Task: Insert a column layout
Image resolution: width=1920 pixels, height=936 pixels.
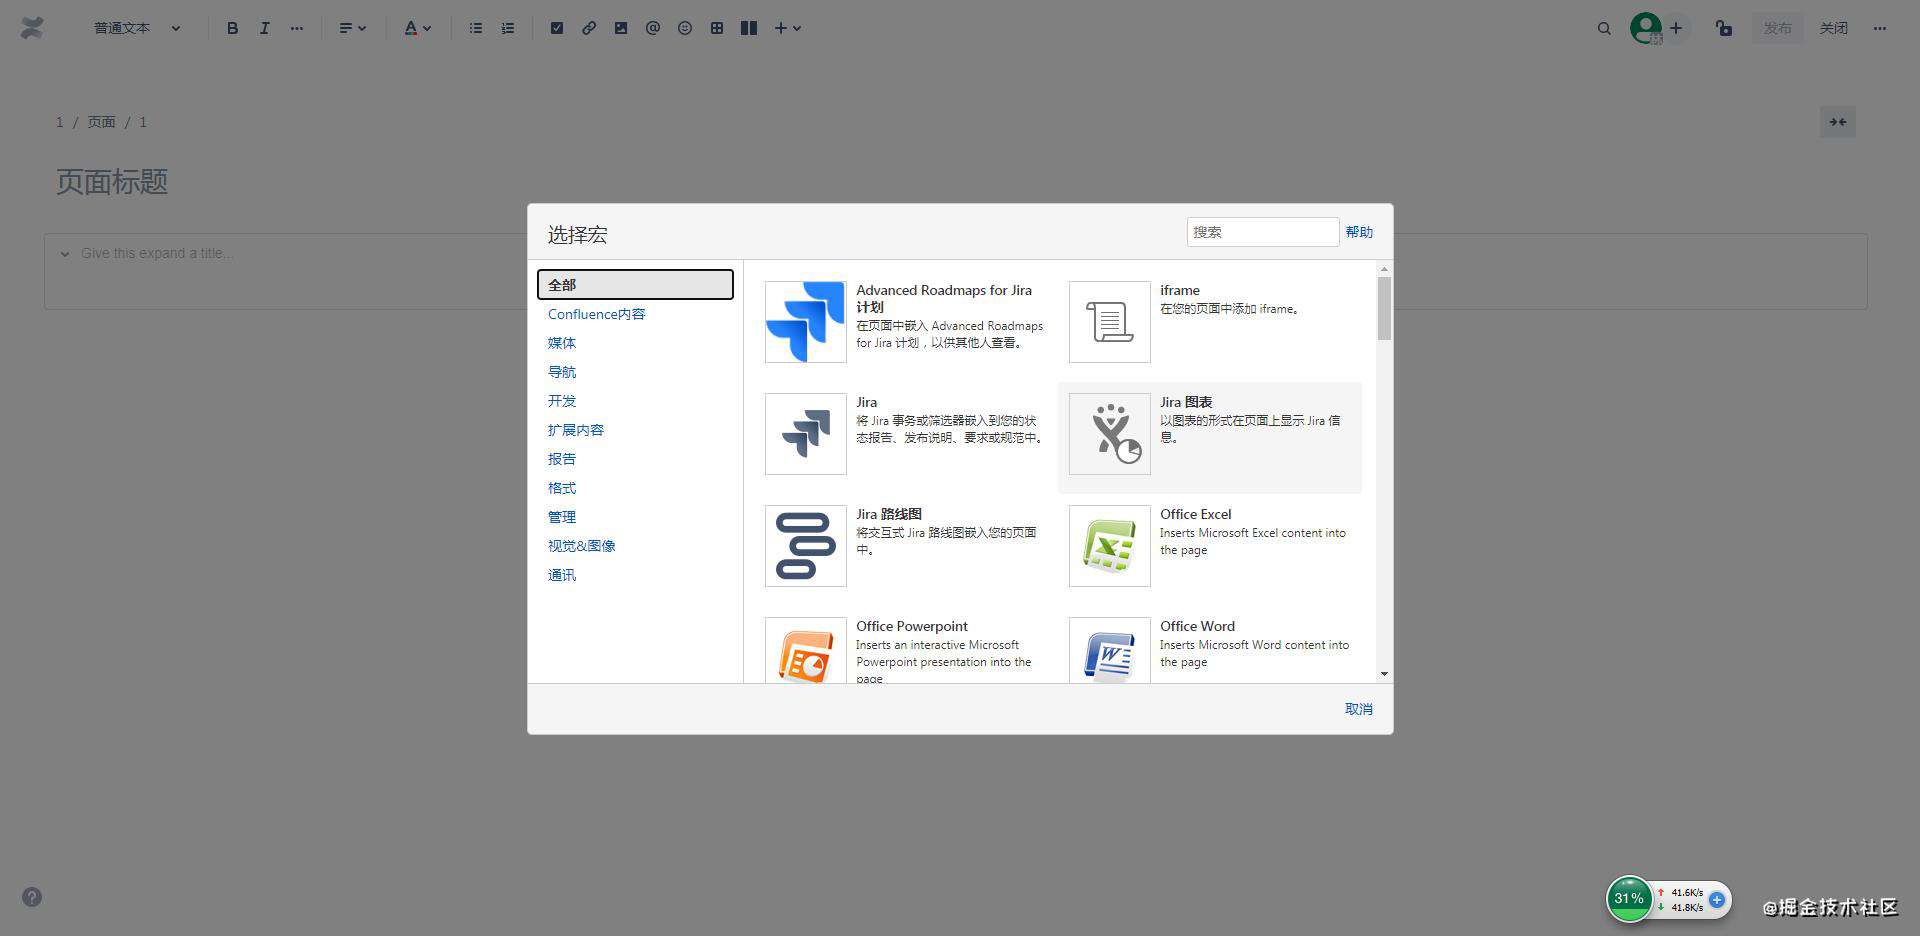Action: 749,28
